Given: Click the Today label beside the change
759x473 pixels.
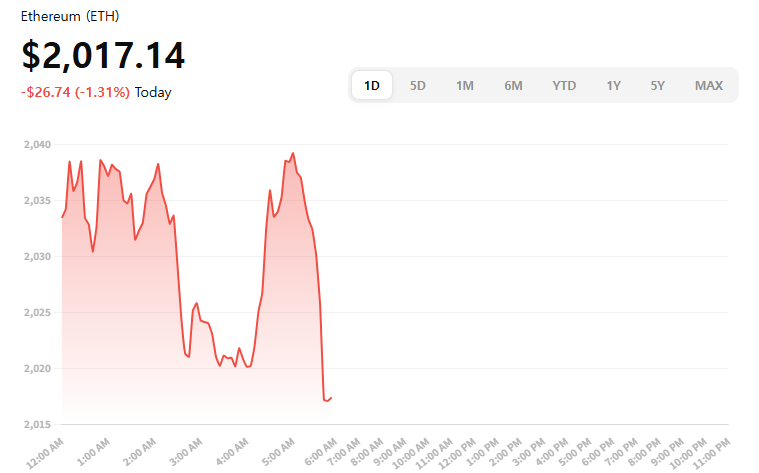Looking at the screenshot, I should click(153, 92).
